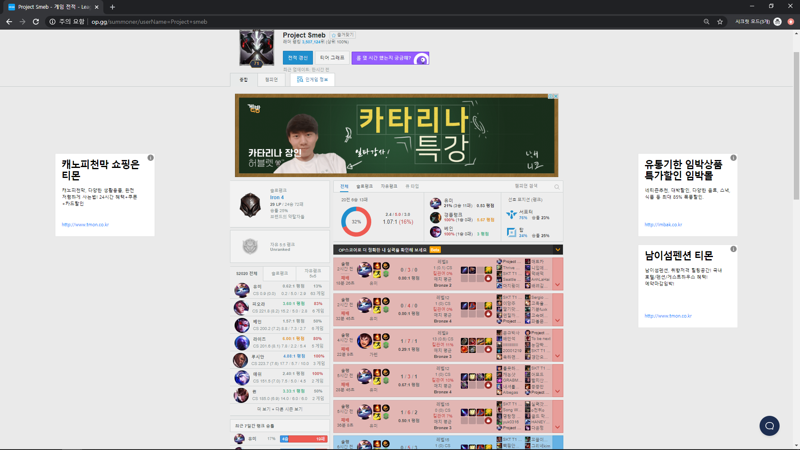Open the tmon.co.kr link in lower right ad

tap(668, 316)
